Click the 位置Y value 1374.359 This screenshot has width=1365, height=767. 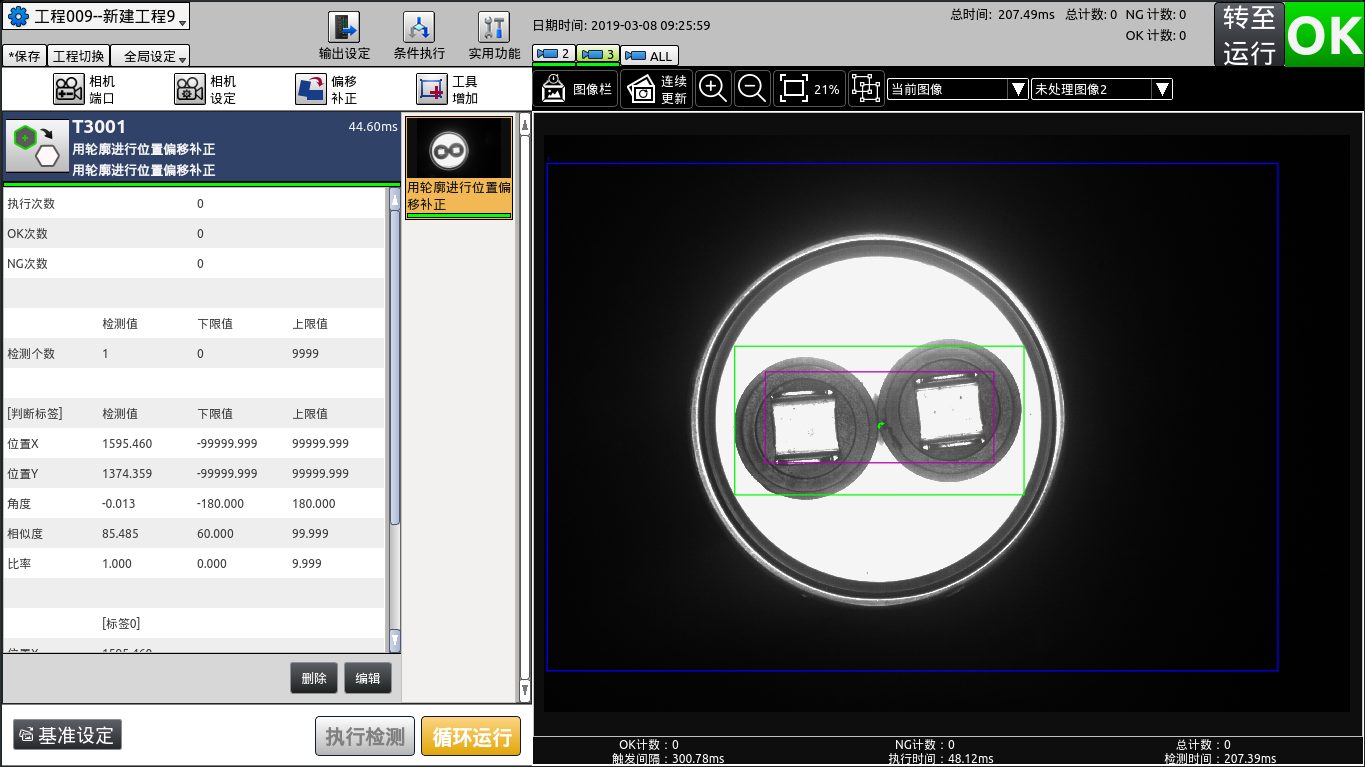point(127,474)
